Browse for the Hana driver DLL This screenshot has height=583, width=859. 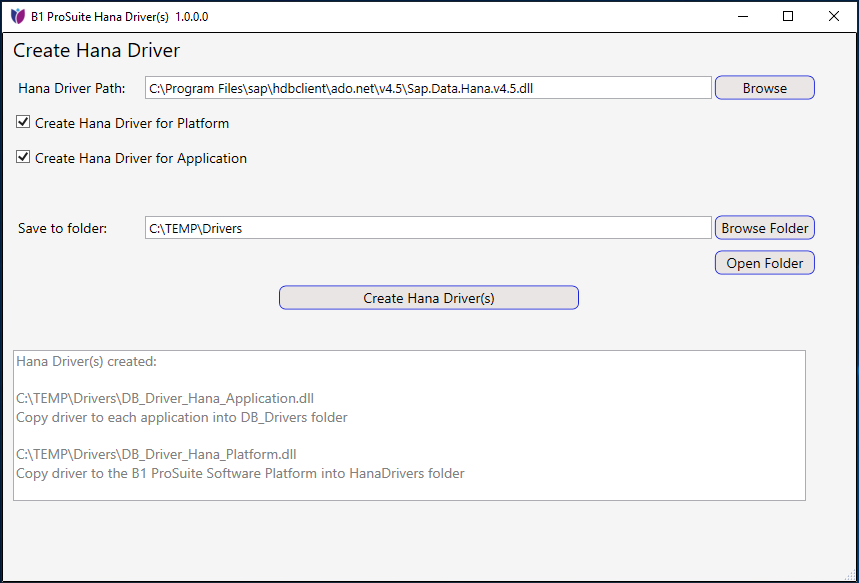(764, 88)
